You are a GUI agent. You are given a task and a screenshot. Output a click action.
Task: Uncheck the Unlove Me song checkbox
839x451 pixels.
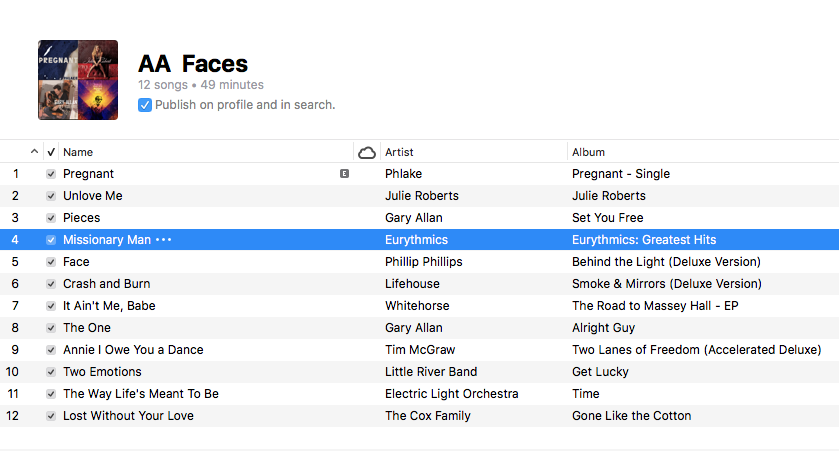tap(51, 196)
